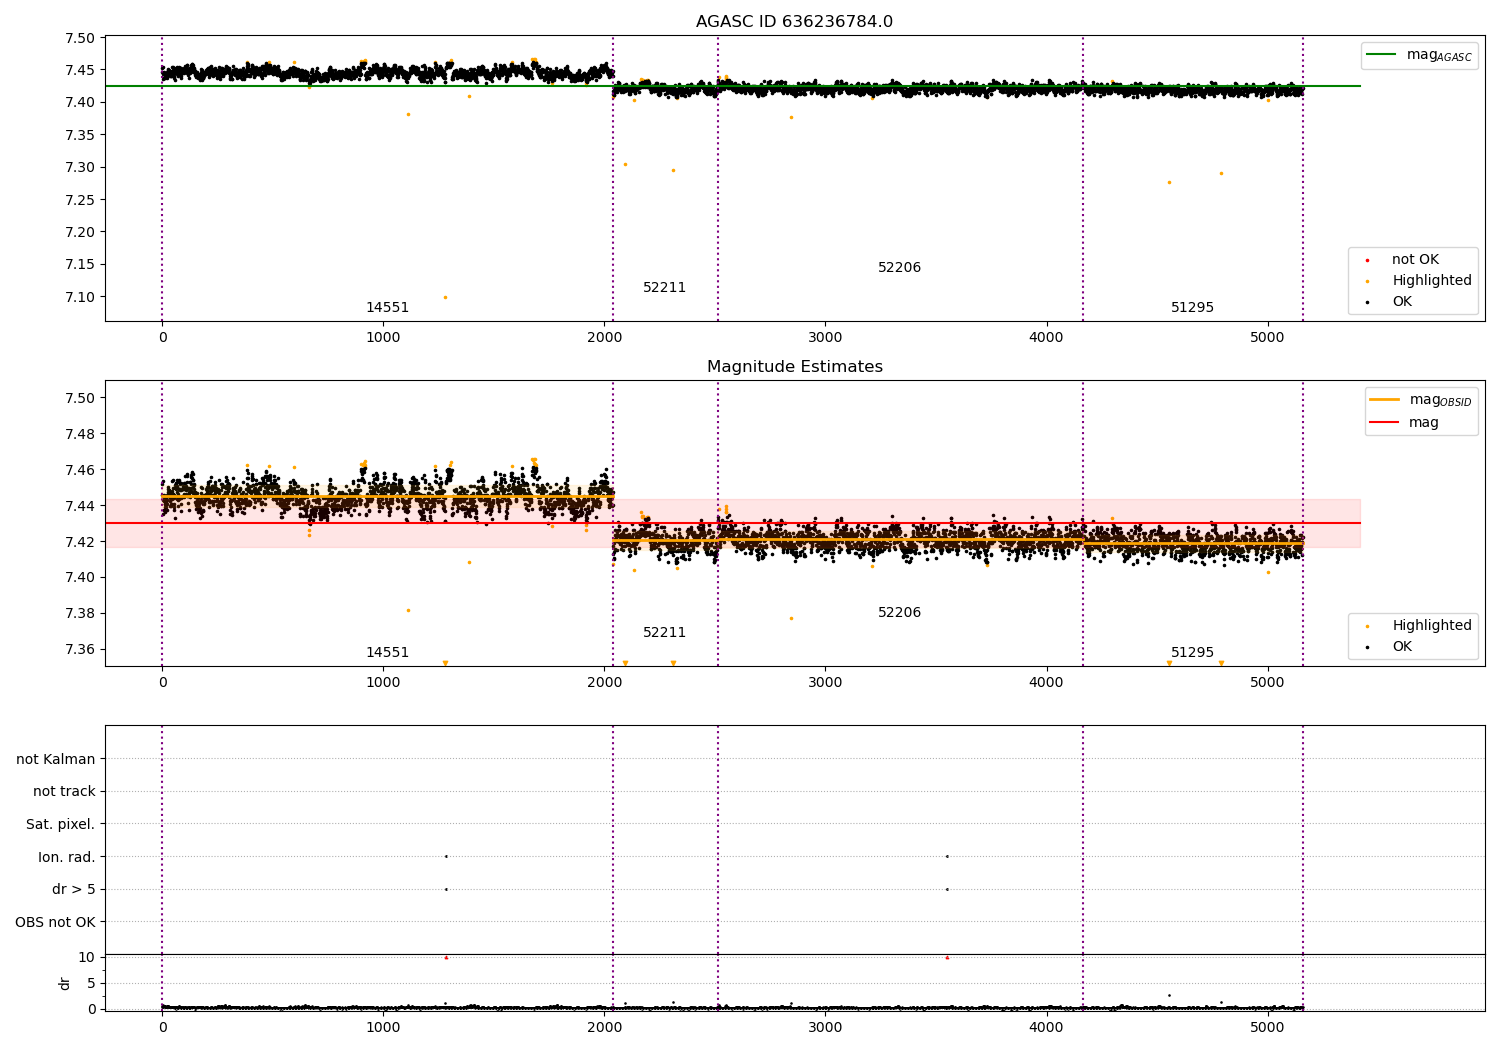Image resolution: width=1500 pixels, height=1050 pixels.
Task: Click obsid label 52211 in Magnitude Estimates plot
Action: [x=664, y=633]
